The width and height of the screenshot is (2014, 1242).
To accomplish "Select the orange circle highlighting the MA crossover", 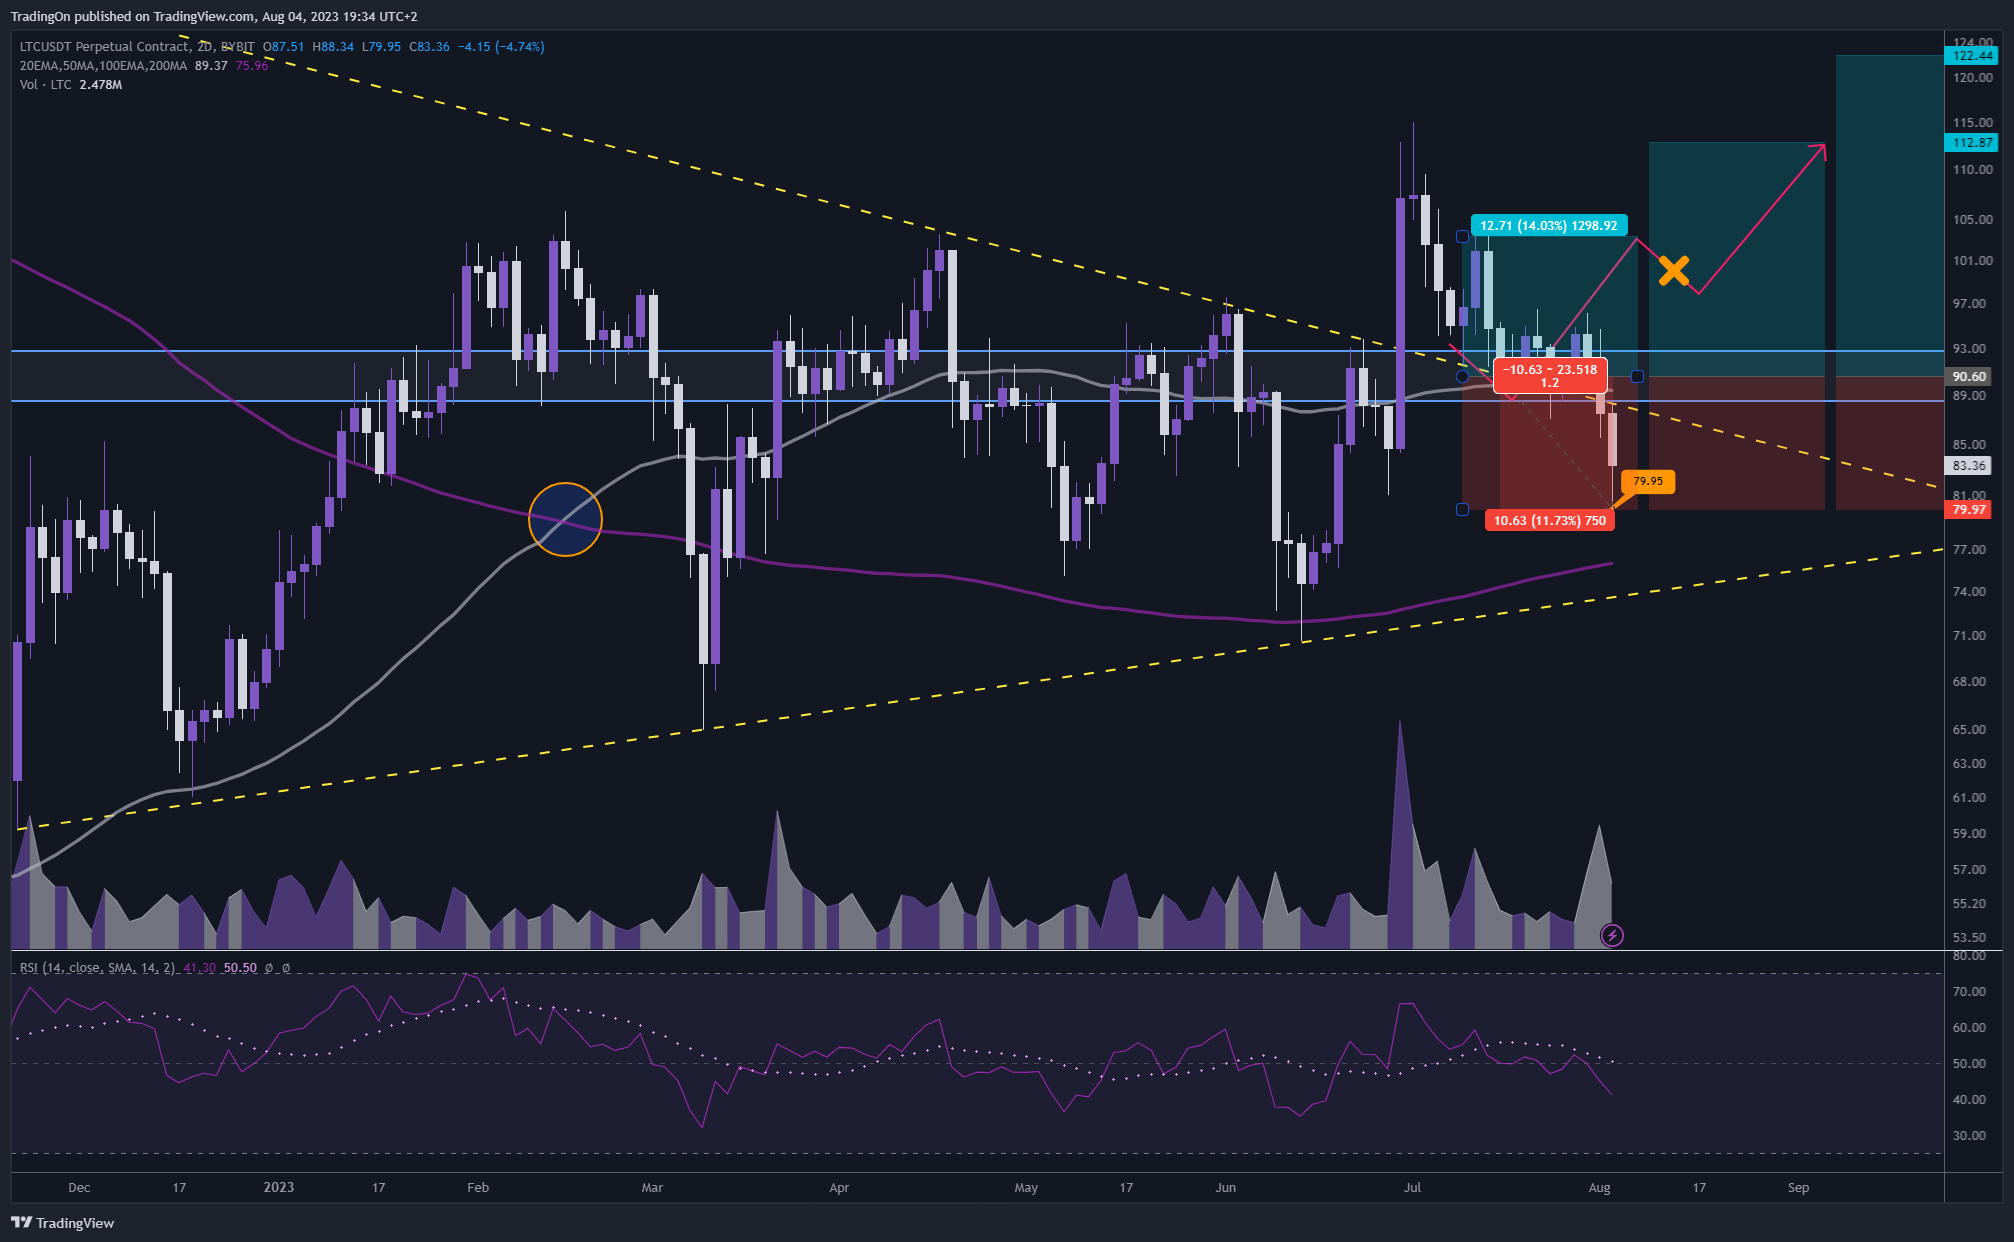I will (565, 519).
